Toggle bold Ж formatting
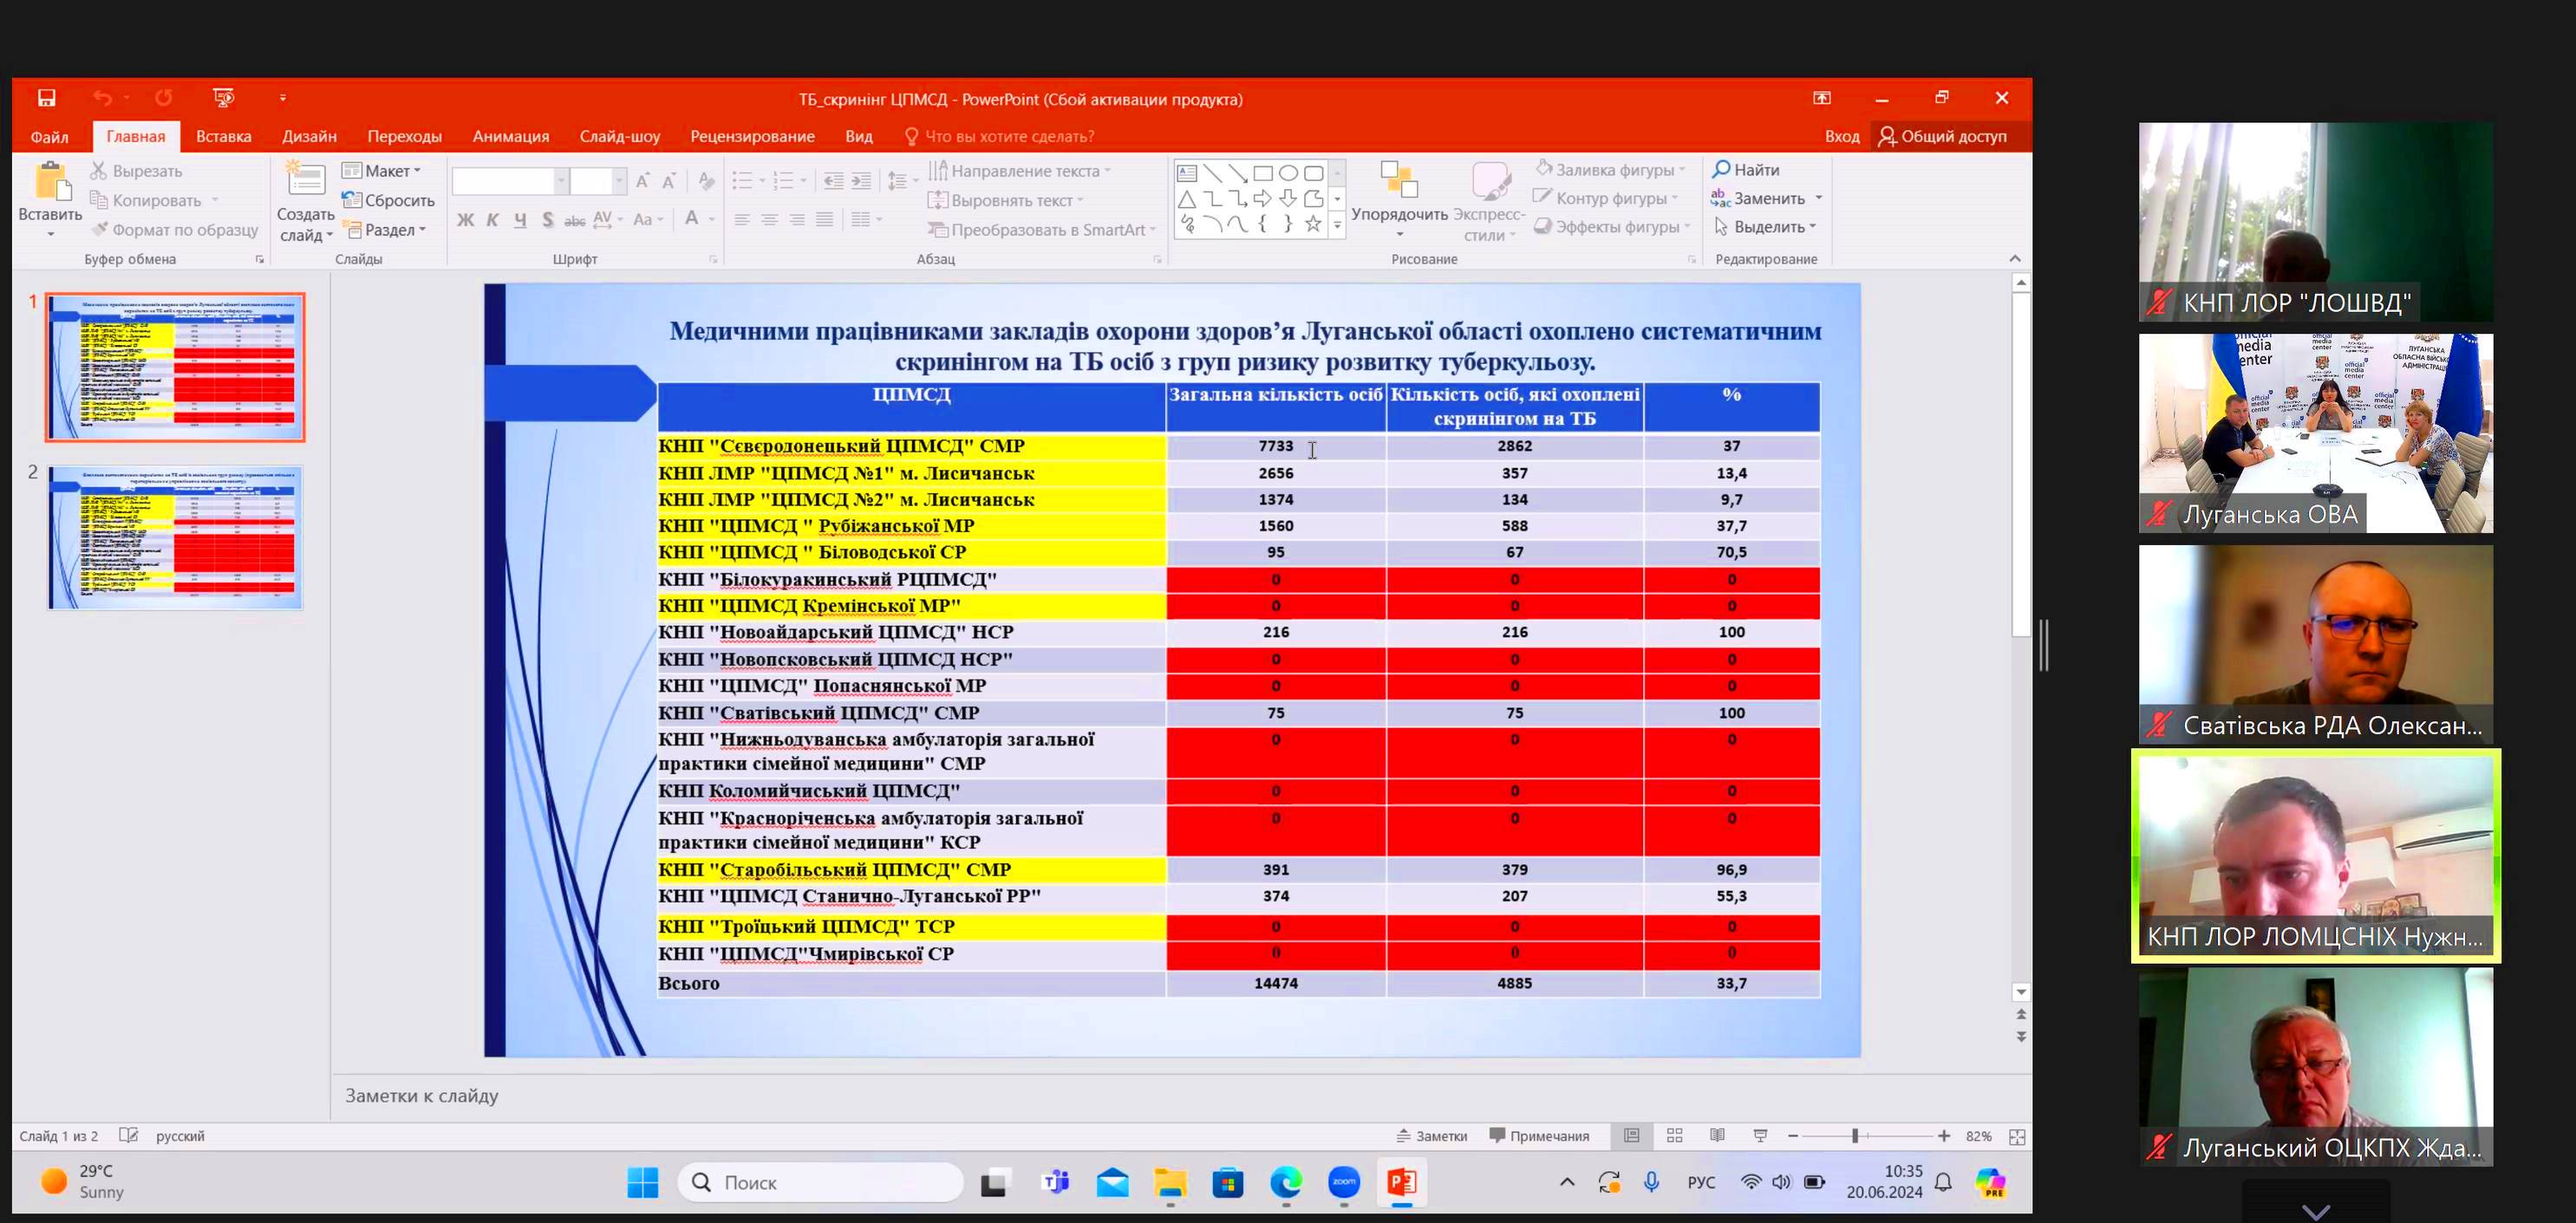 pos(465,219)
